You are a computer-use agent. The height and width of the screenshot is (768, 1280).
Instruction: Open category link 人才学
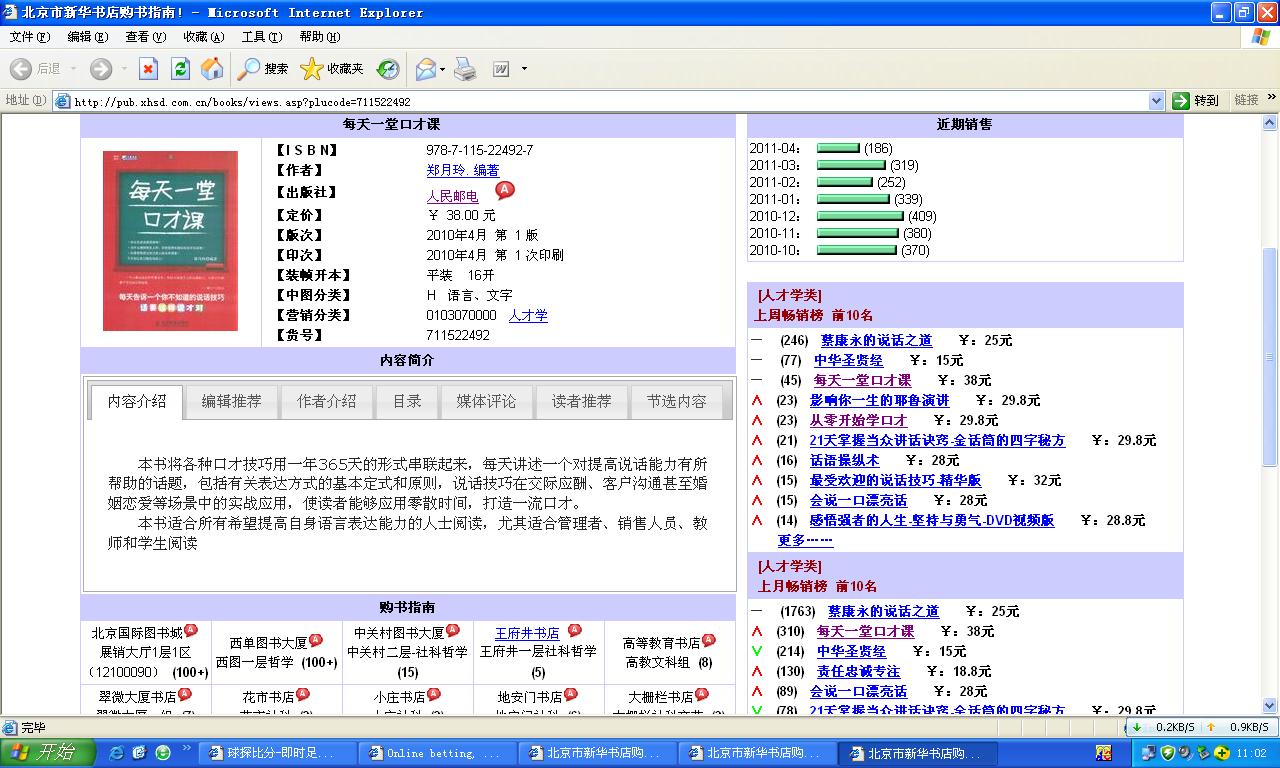click(528, 315)
